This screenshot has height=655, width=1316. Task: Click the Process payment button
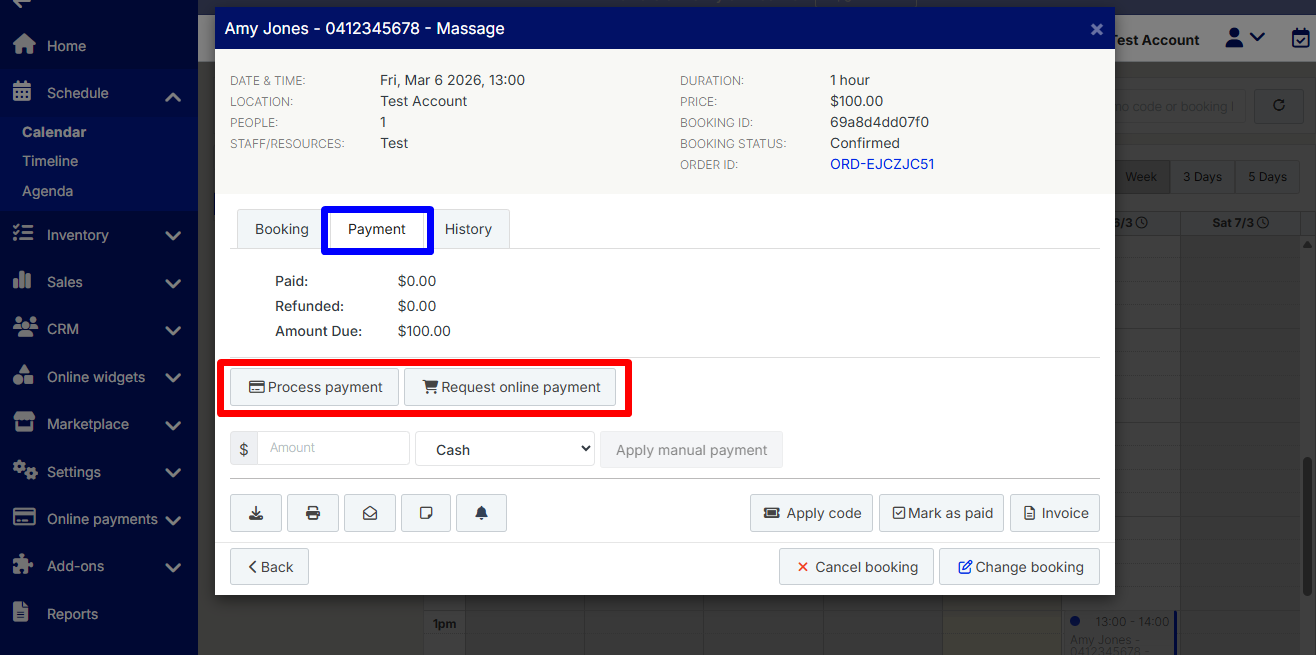coord(315,387)
